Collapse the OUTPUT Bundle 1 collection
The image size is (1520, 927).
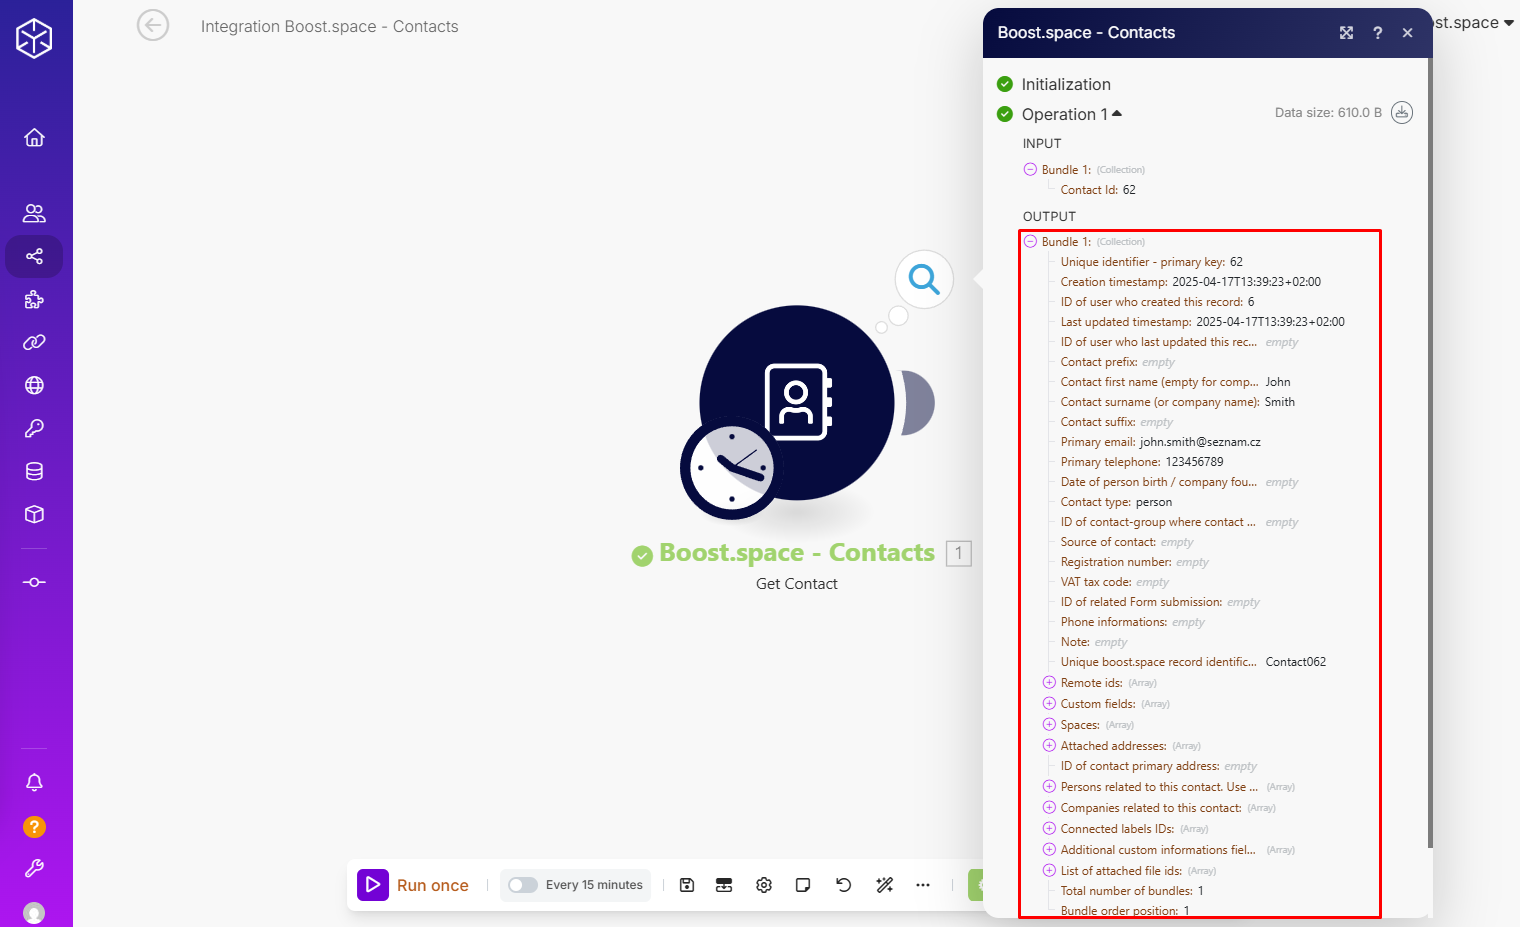(x=1030, y=242)
